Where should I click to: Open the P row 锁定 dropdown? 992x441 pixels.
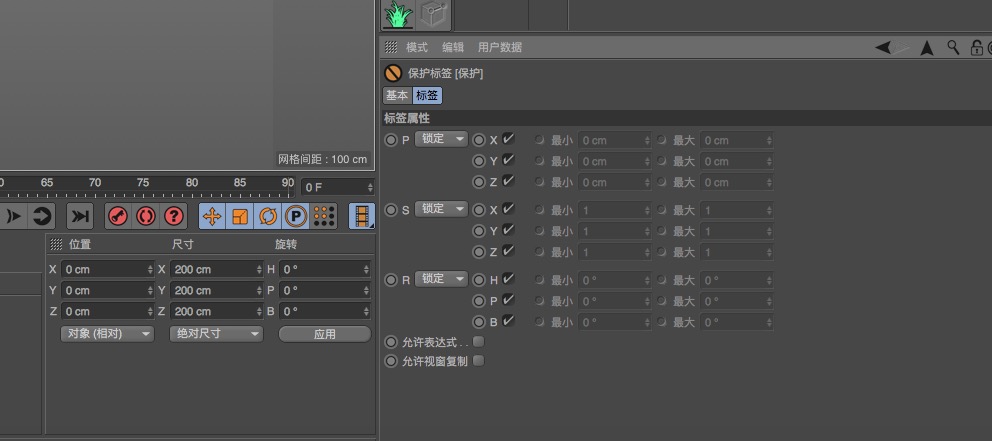[x=441, y=139]
